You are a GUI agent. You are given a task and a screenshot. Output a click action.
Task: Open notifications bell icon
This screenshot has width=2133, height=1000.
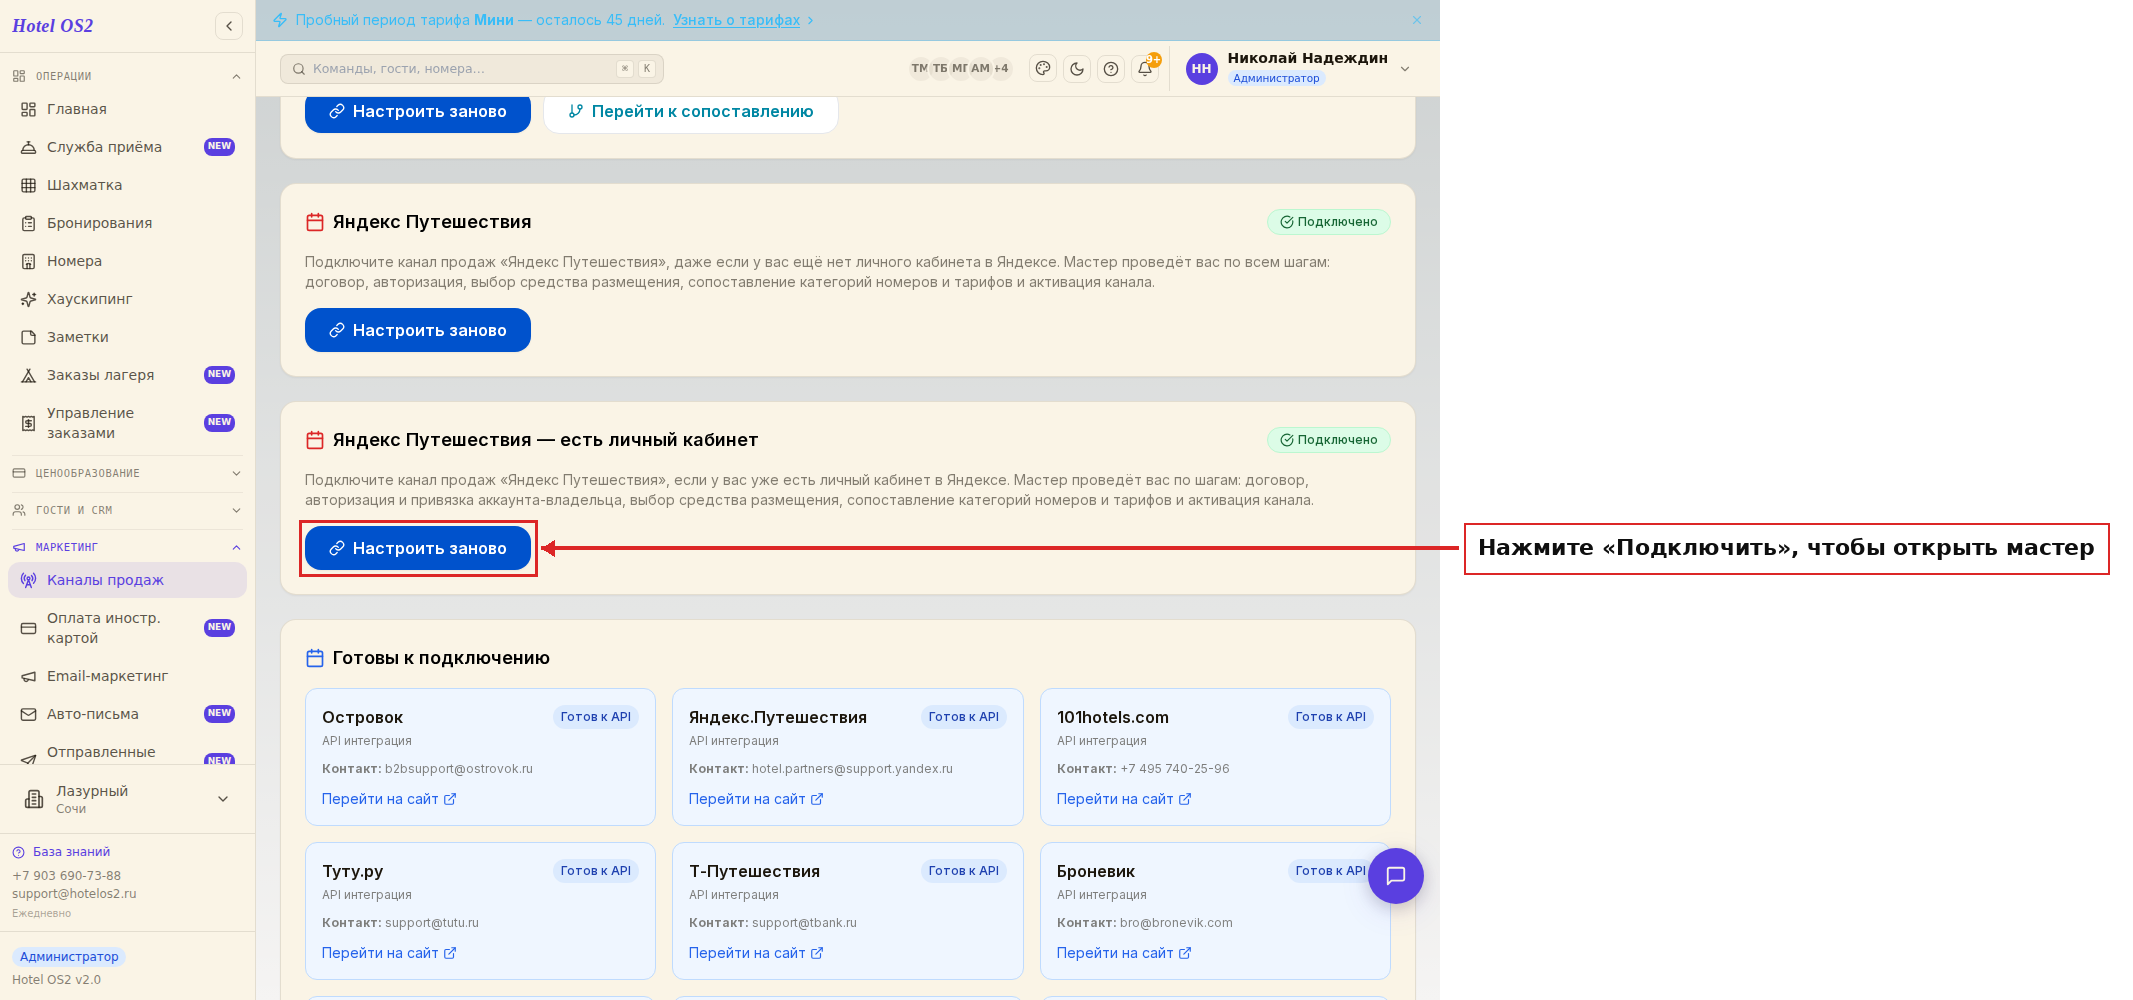[x=1145, y=69]
